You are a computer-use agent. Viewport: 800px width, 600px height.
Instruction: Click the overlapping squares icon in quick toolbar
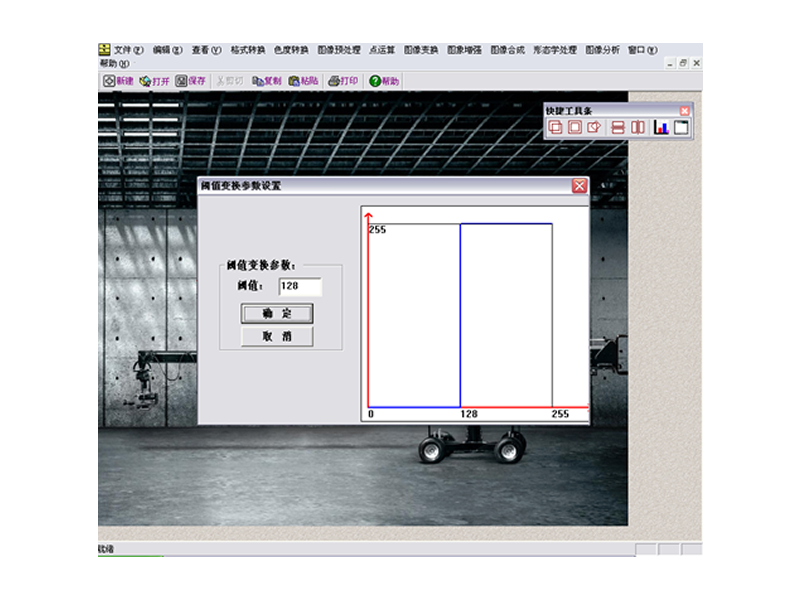pos(556,127)
